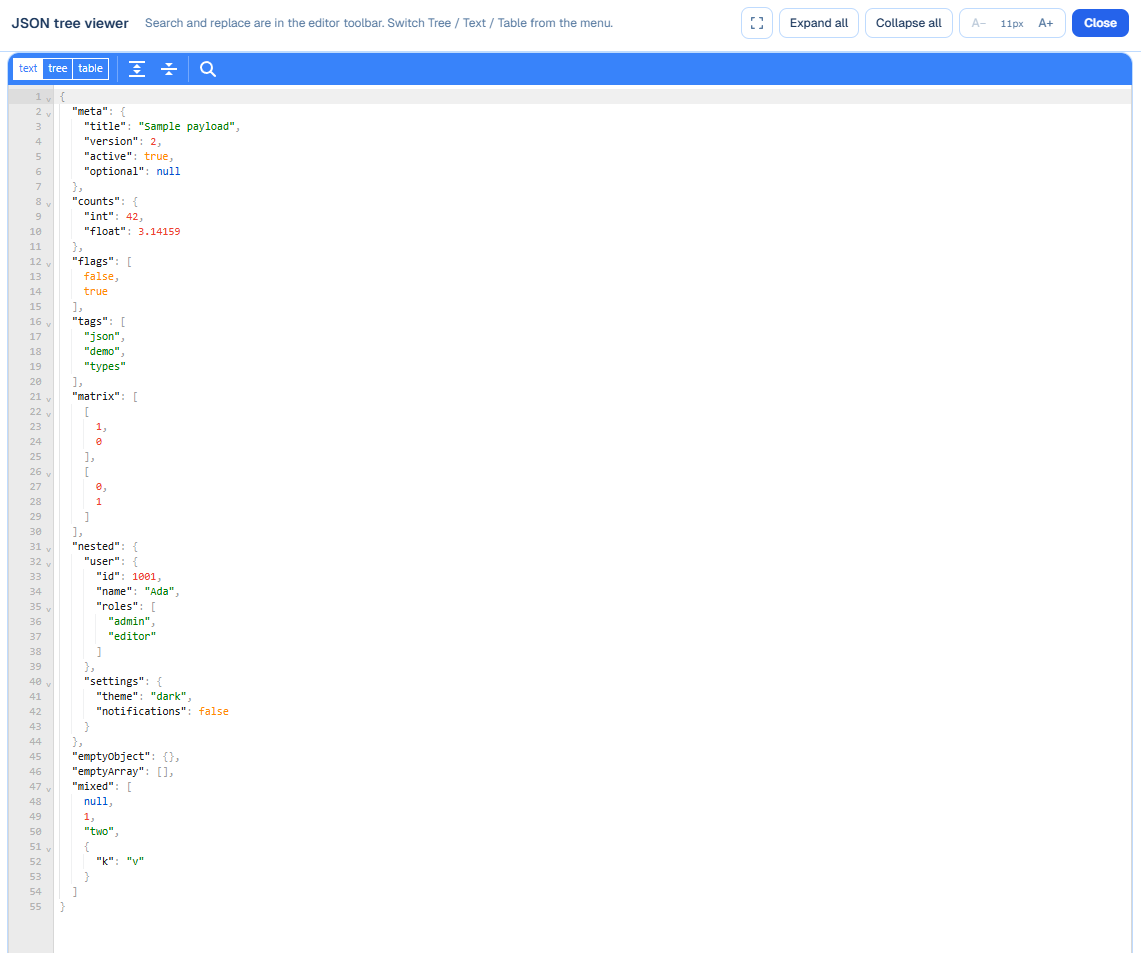The height and width of the screenshot is (953, 1141).
Task: Click line number 30 in gutter
Action: [x=36, y=532]
